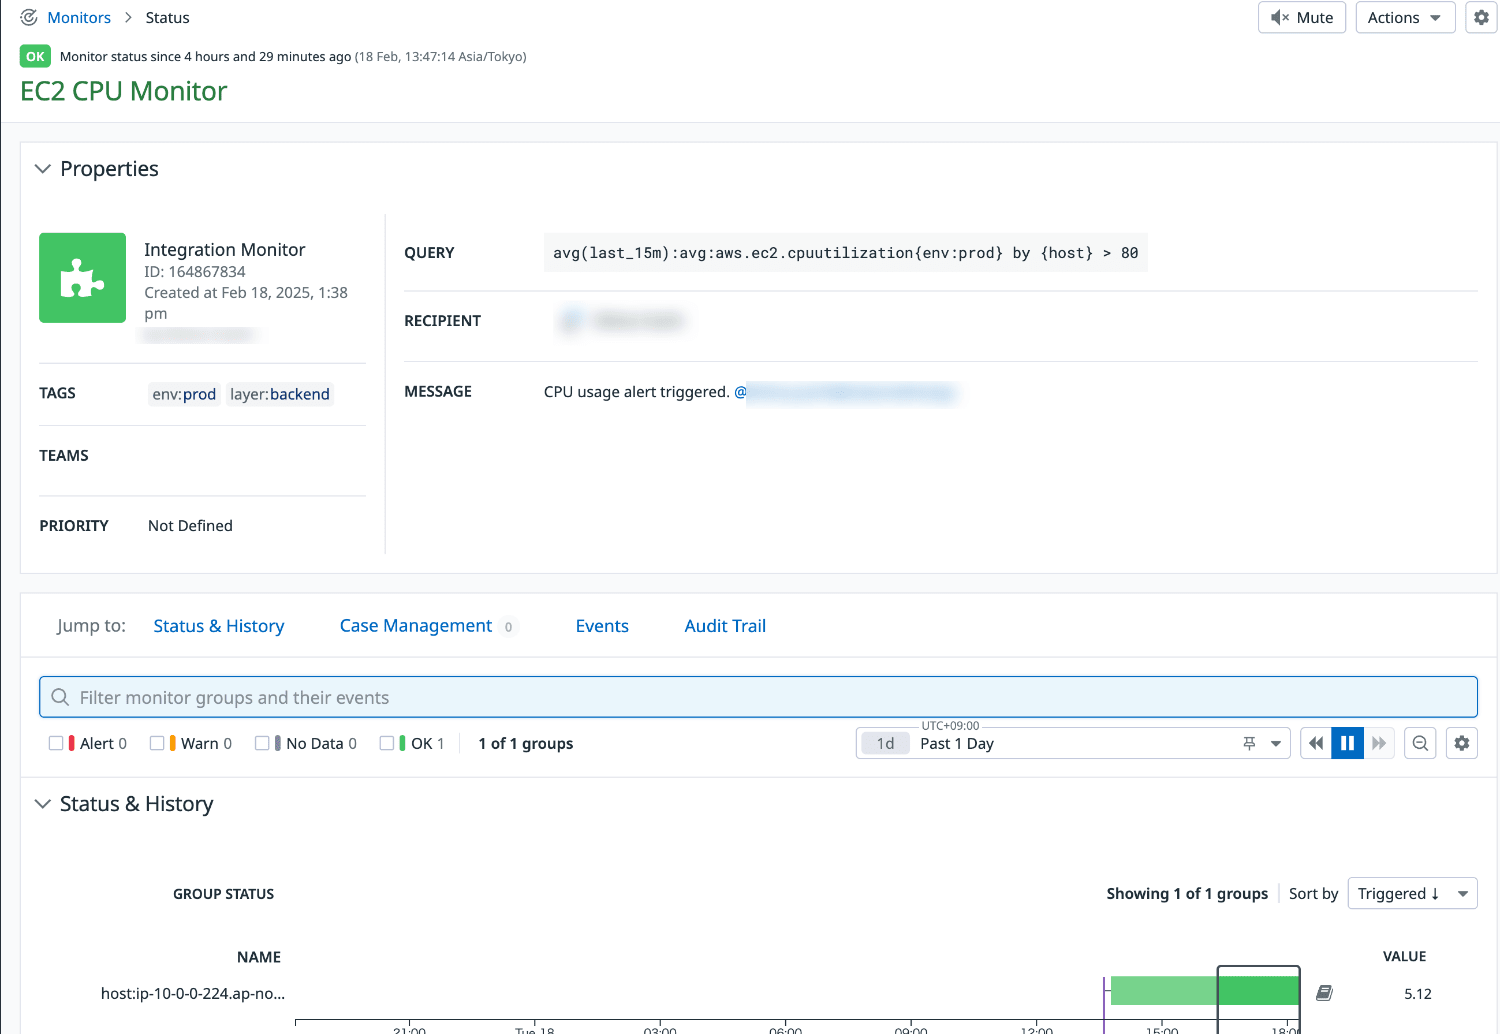Click the EC2 CPU Monitor title
This screenshot has width=1500, height=1034.
click(124, 91)
